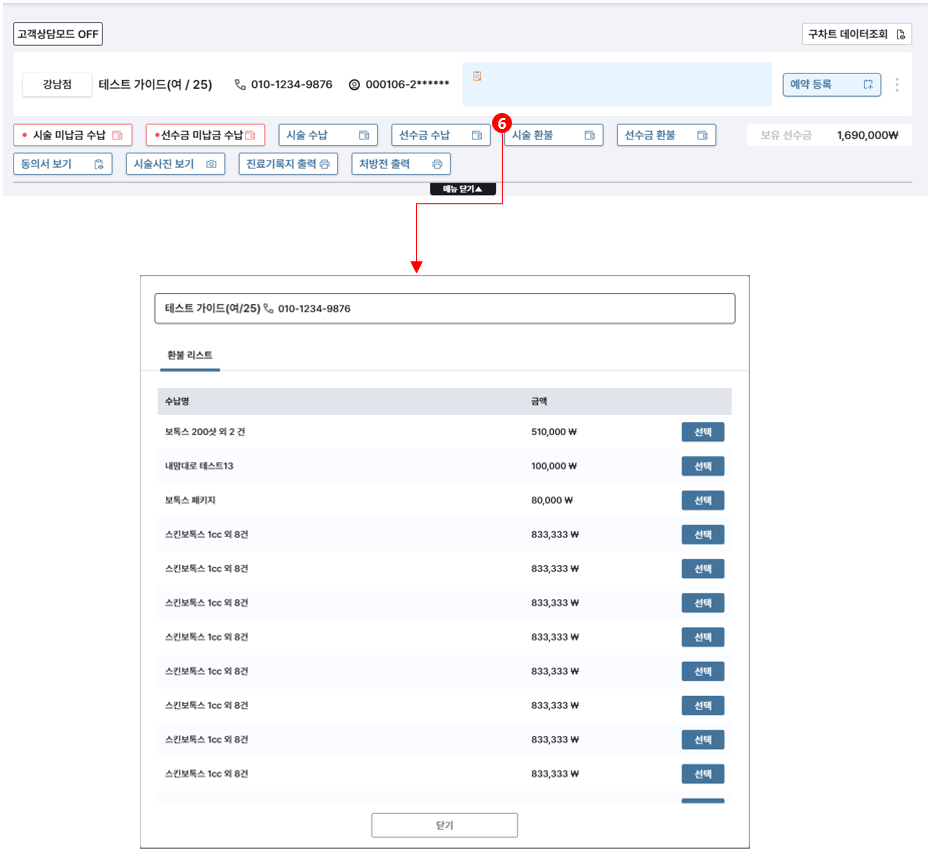Select the 강남점 branch label

tap(57, 84)
